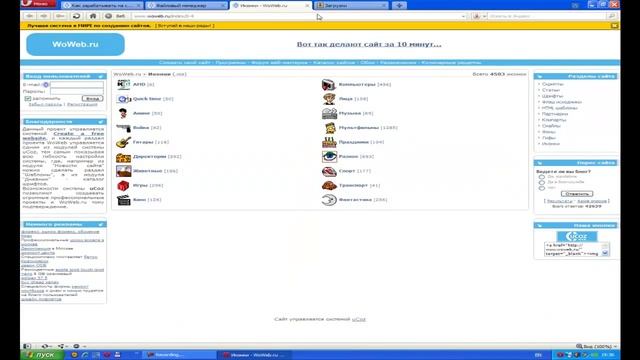Open the clapperboard Кино icon
The height and width of the screenshot is (360, 640).
click(123, 200)
